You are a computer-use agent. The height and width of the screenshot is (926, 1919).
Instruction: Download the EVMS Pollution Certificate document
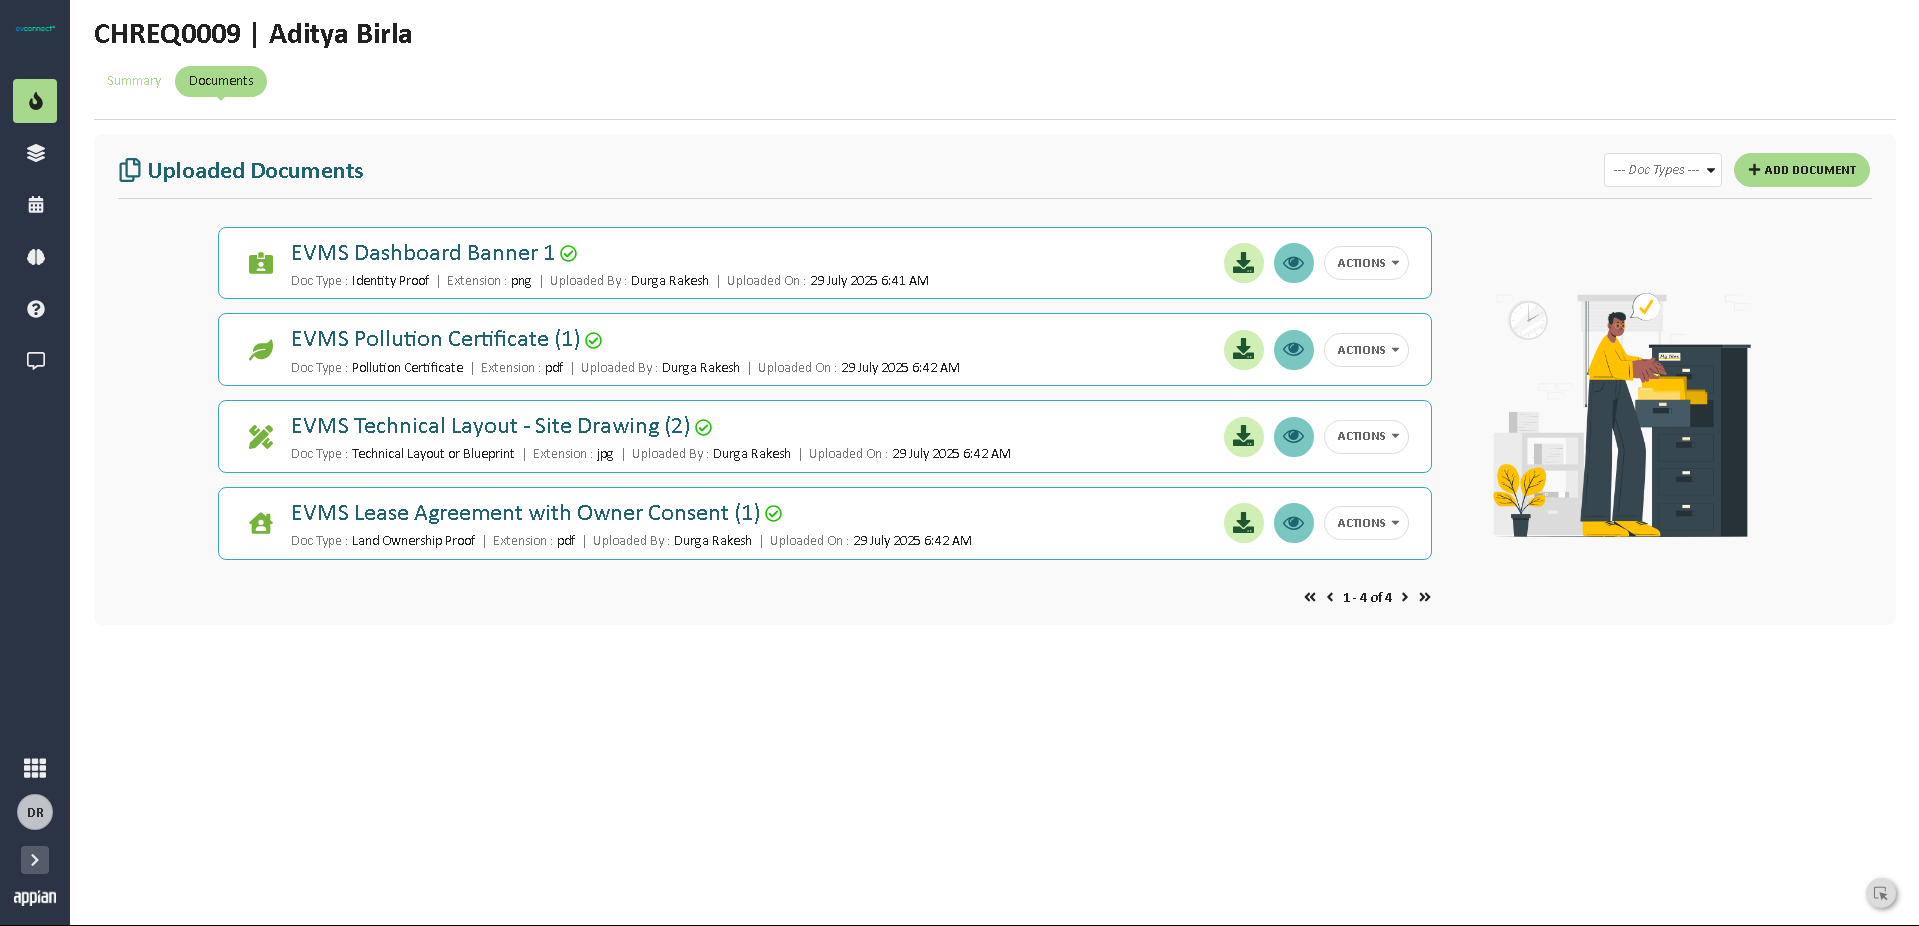[1243, 350]
